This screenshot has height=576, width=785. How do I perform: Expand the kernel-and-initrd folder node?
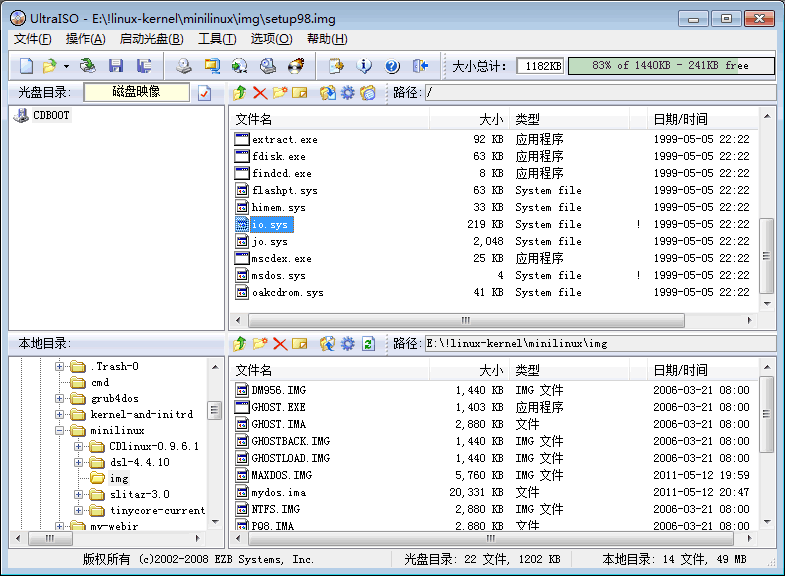coord(60,414)
